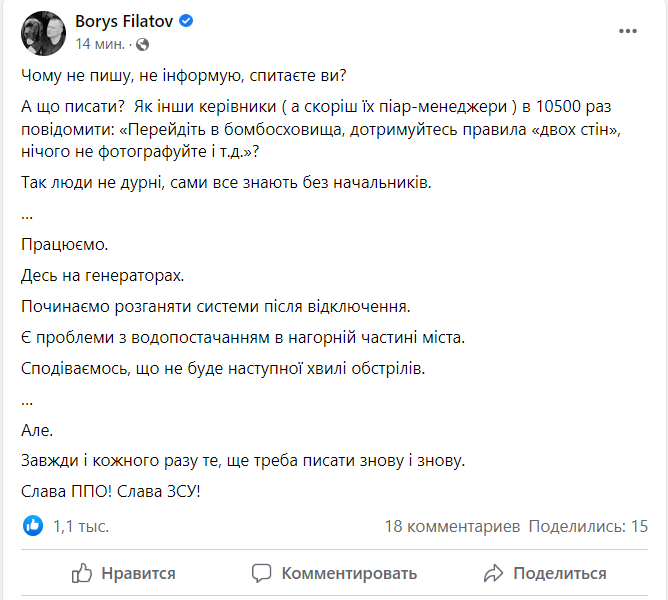Click the share arrow icon beside Поделиться
Screen dimensions: 668x600
coord(492,573)
